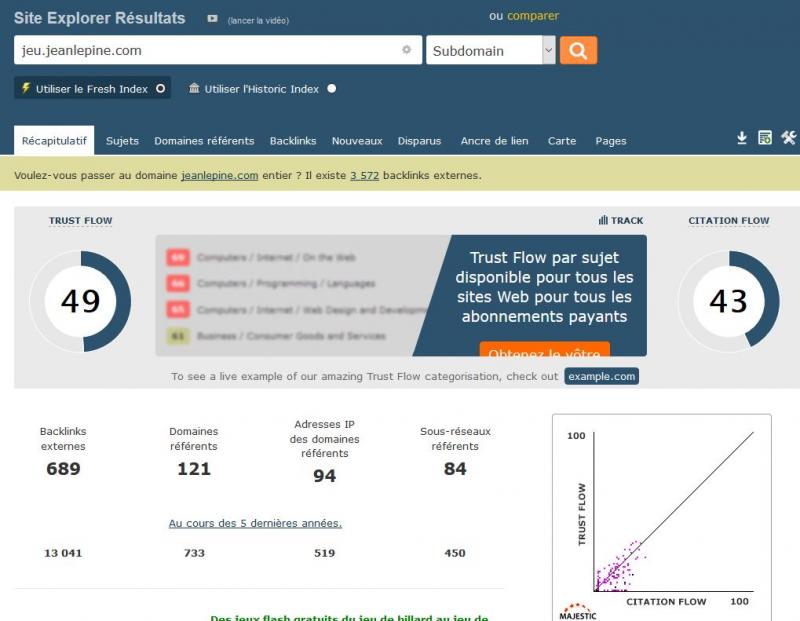This screenshot has width=800, height=621.
Task: Click the gear icon in search field
Action: (407, 49)
